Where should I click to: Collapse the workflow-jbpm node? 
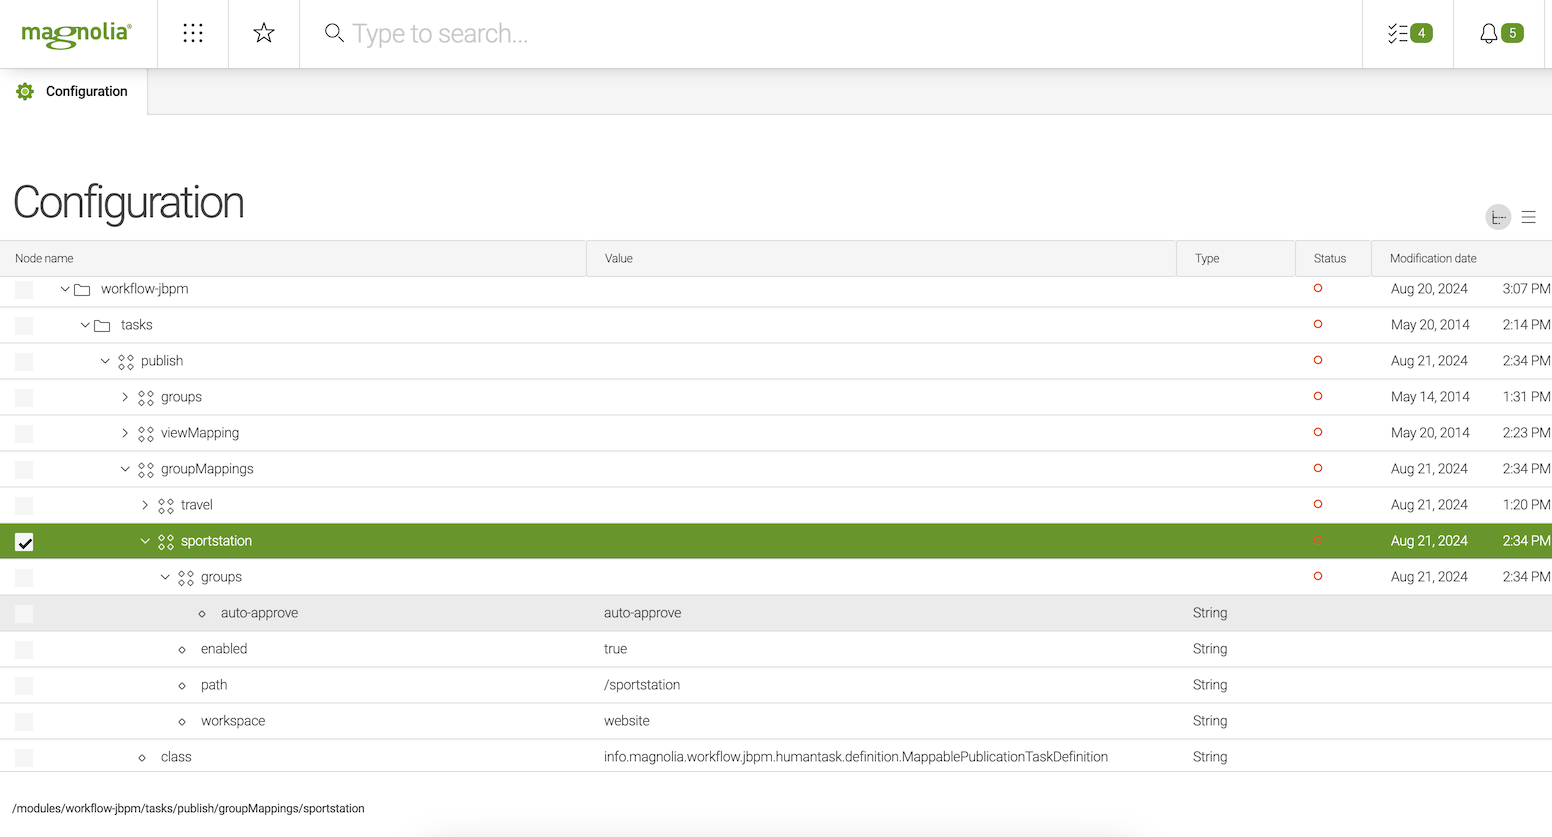(65, 289)
